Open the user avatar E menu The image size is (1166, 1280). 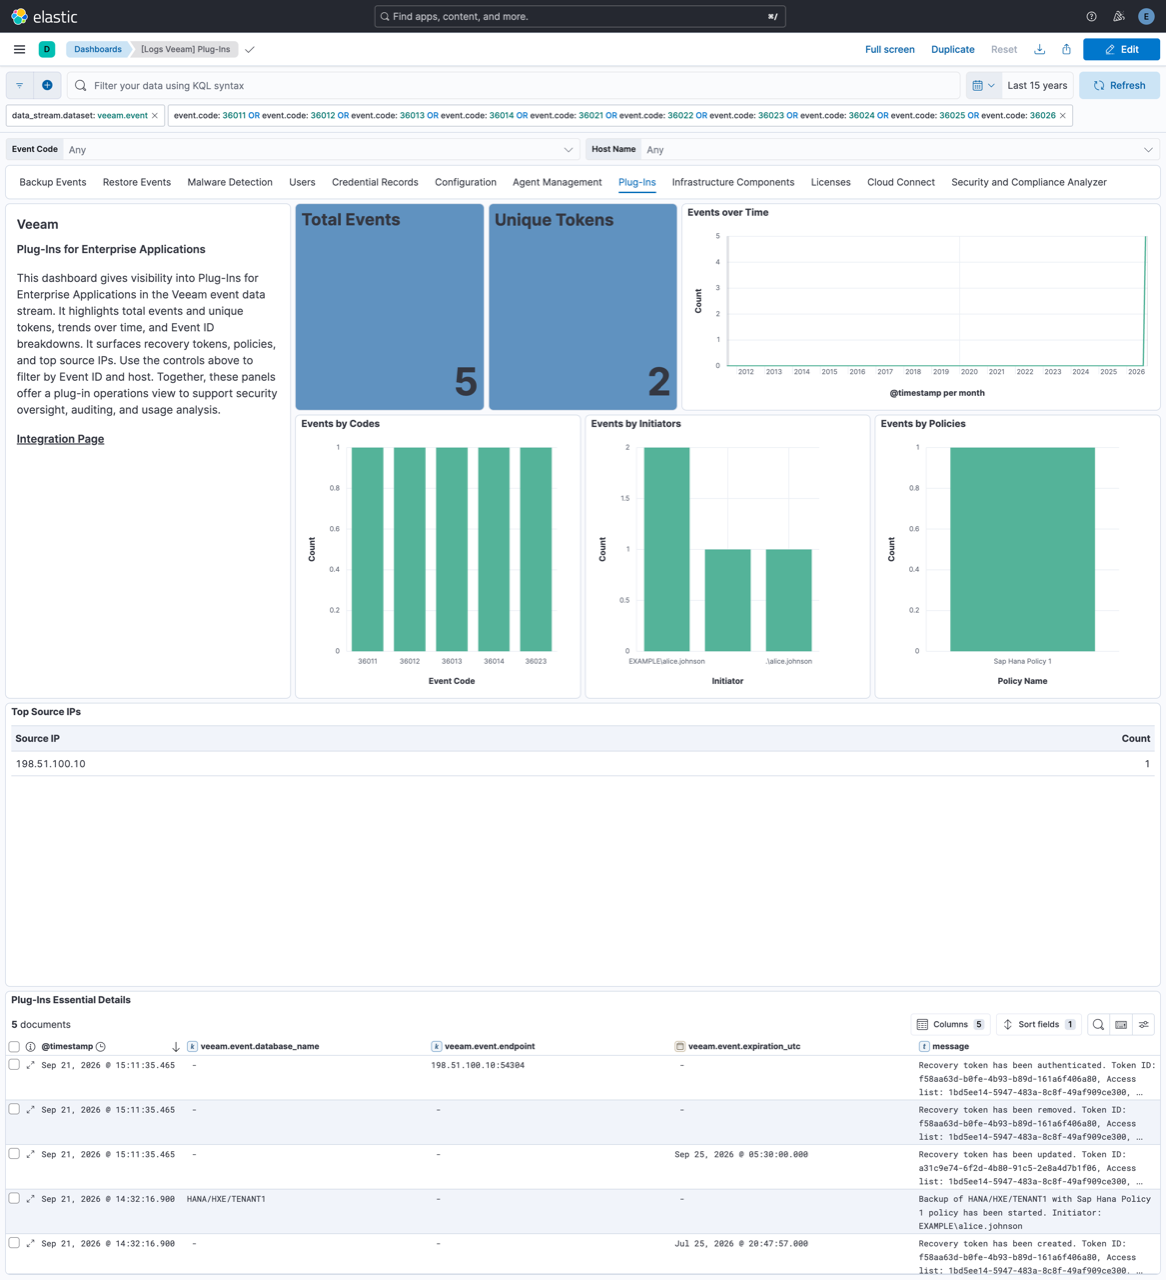click(x=1146, y=16)
